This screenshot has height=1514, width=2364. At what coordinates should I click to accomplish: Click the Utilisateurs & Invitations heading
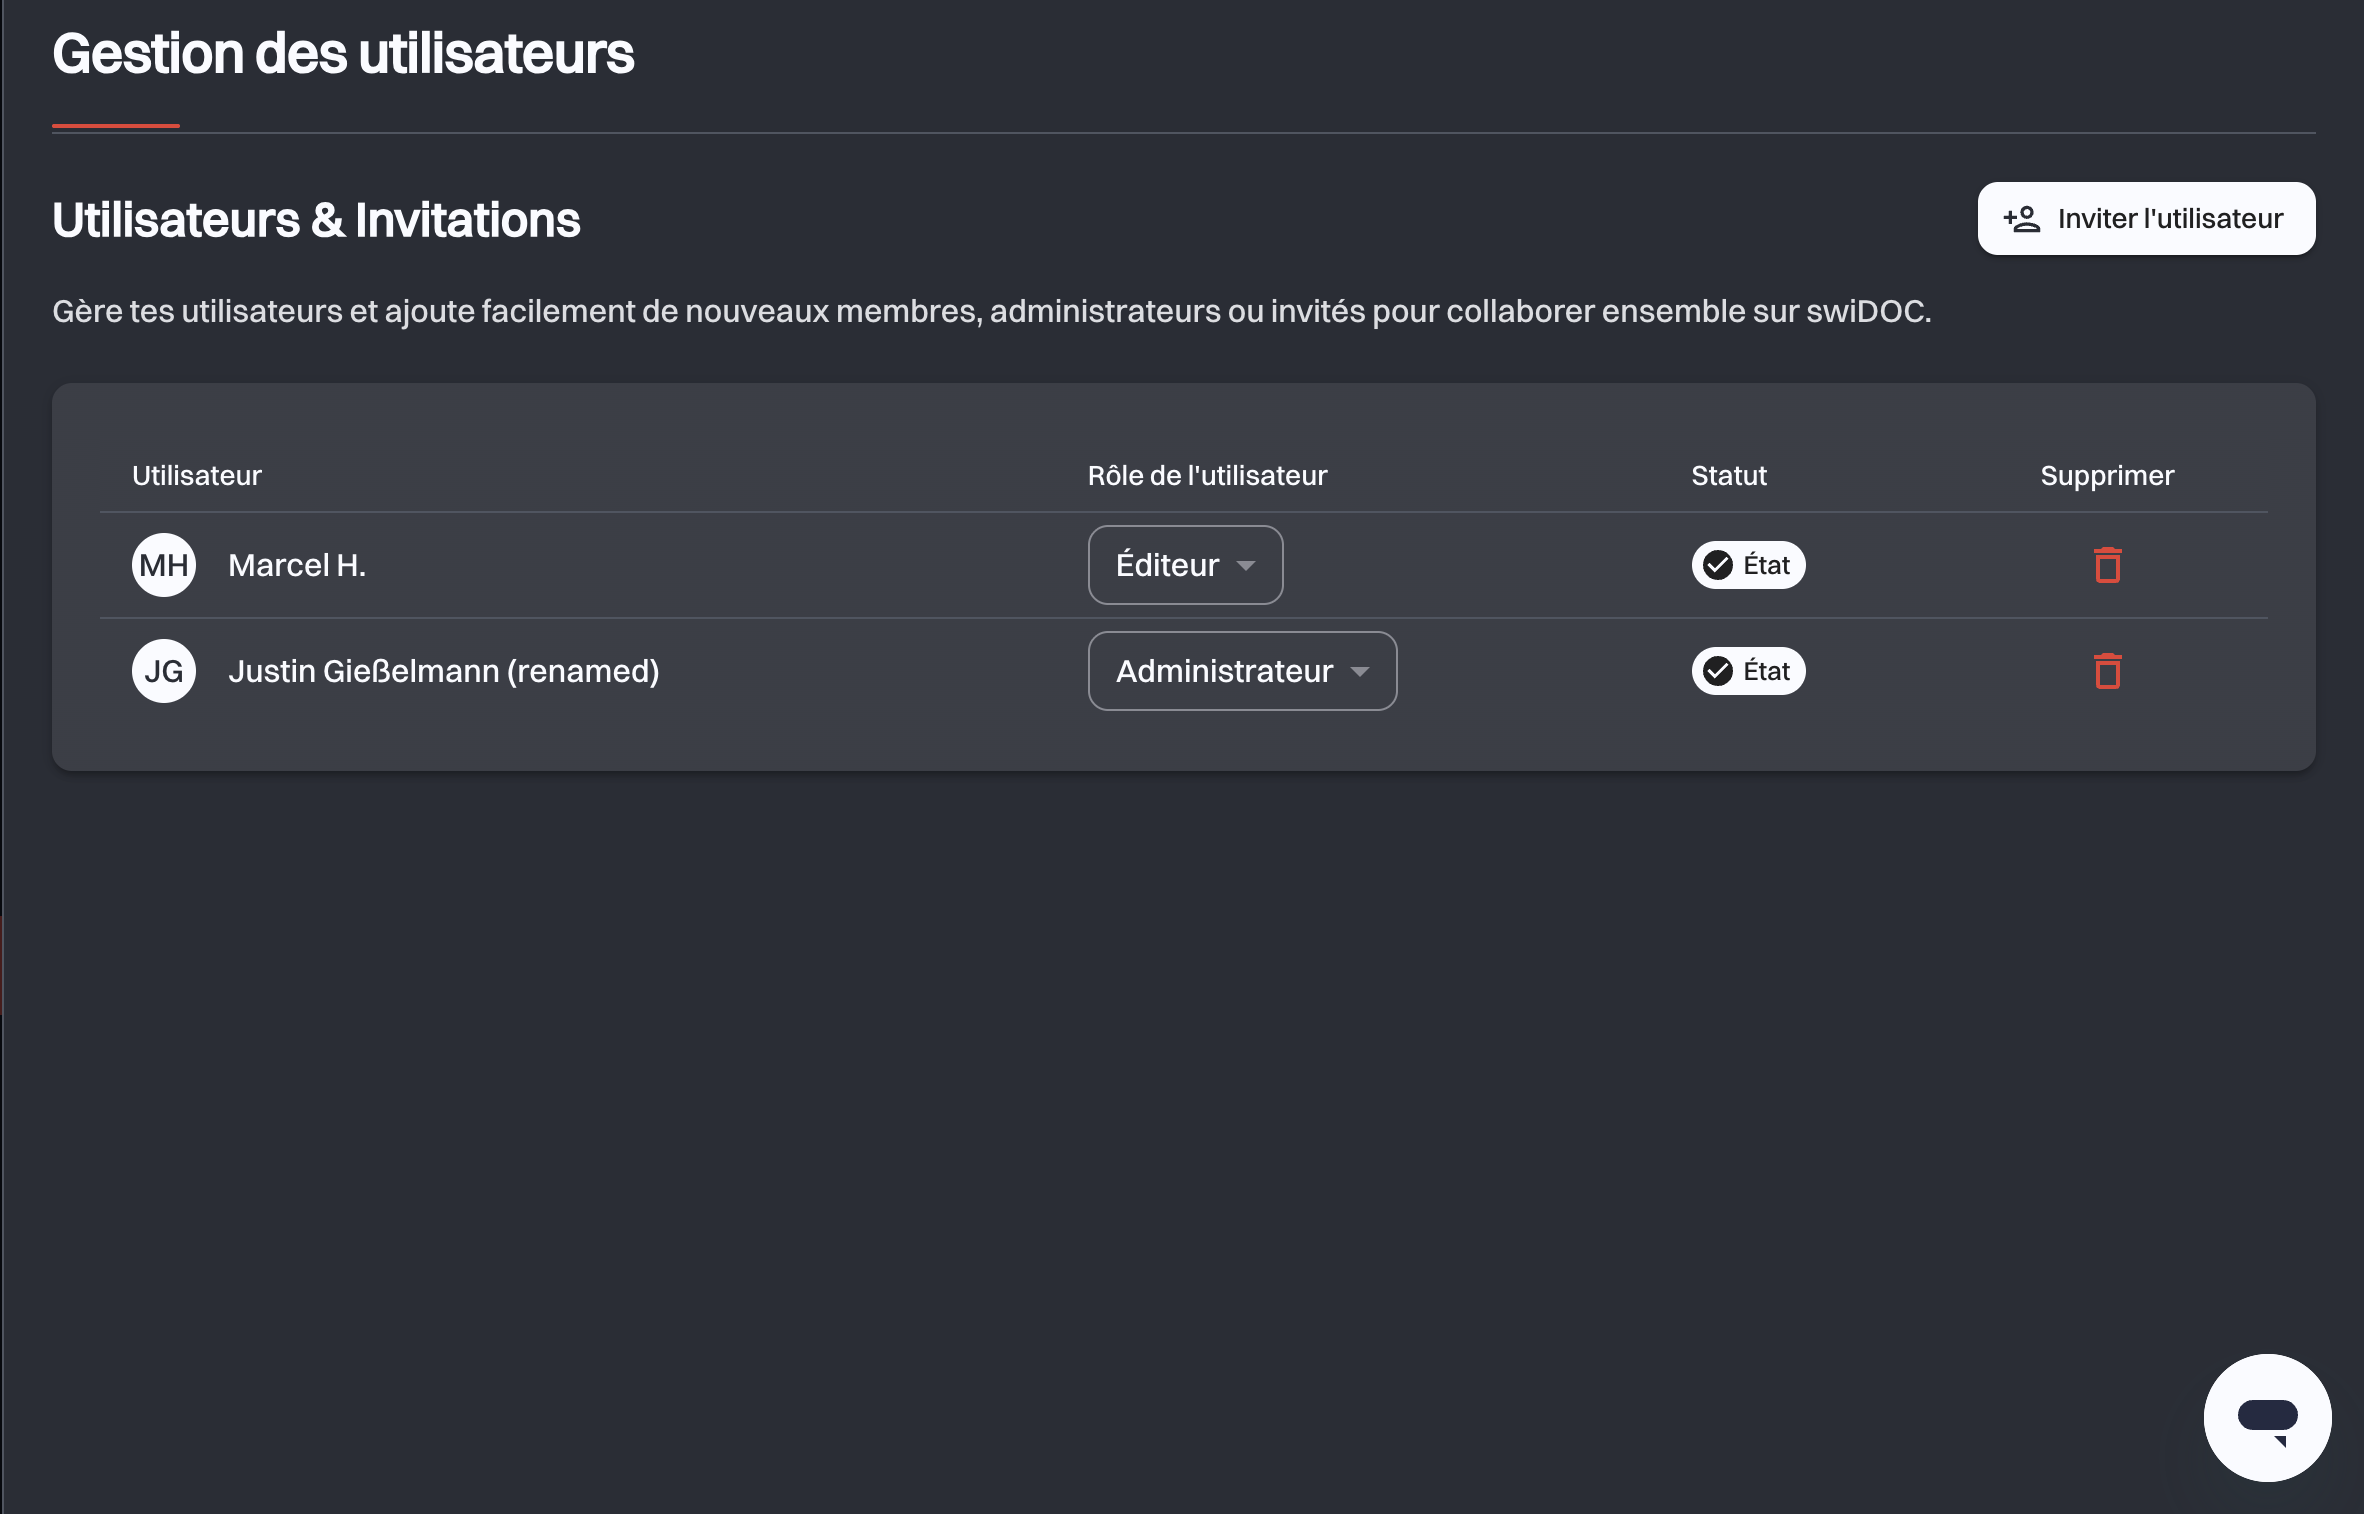pos(316,220)
